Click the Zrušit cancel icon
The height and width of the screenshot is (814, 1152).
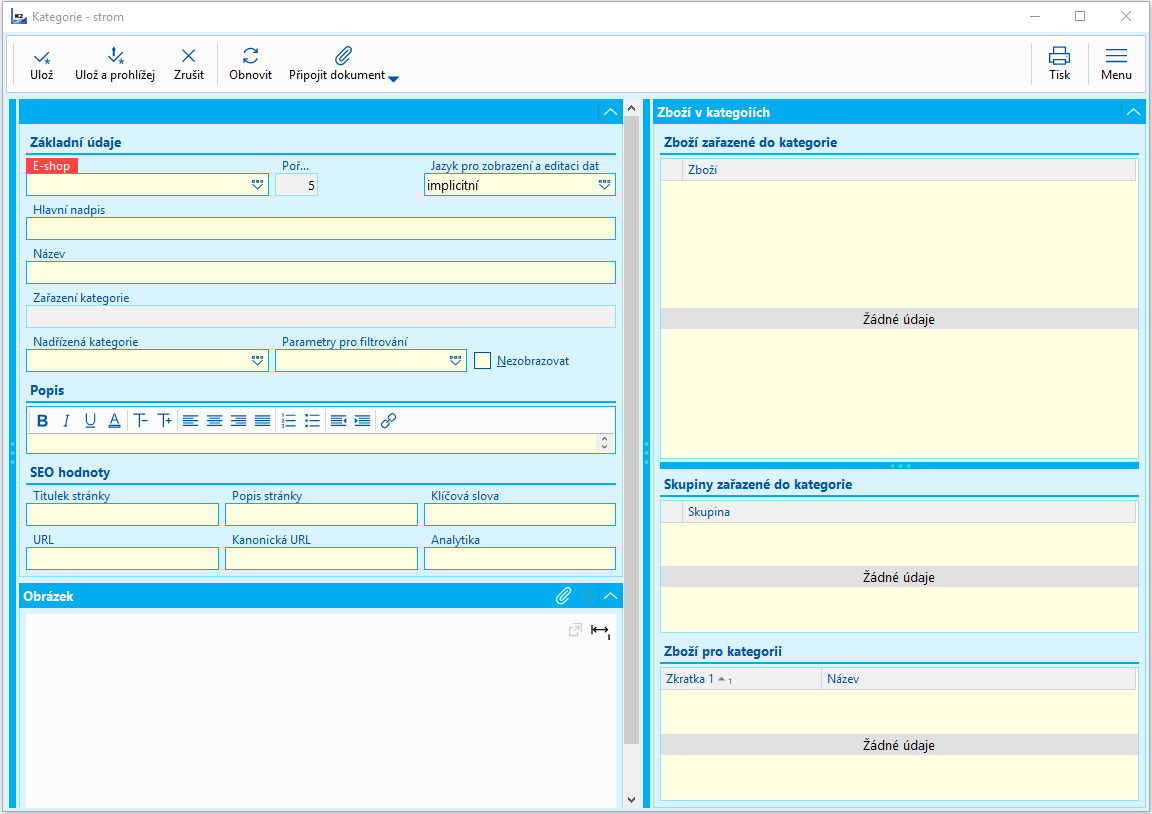[x=188, y=57]
